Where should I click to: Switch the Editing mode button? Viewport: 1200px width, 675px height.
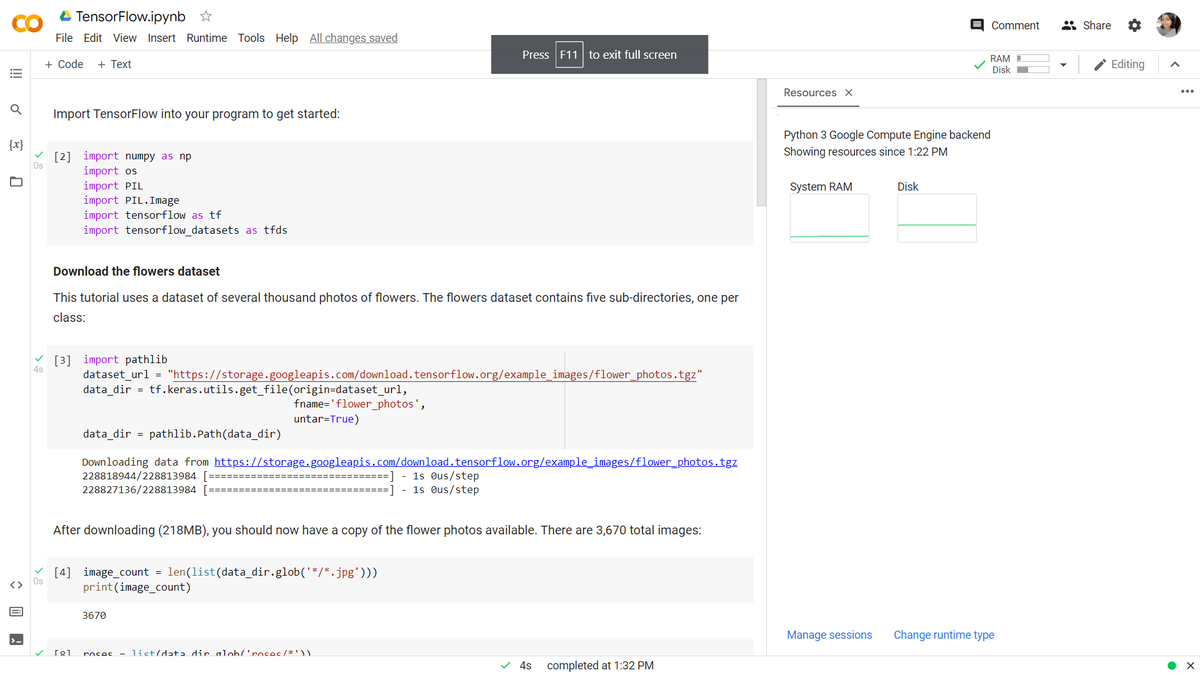coord(1119,64)
